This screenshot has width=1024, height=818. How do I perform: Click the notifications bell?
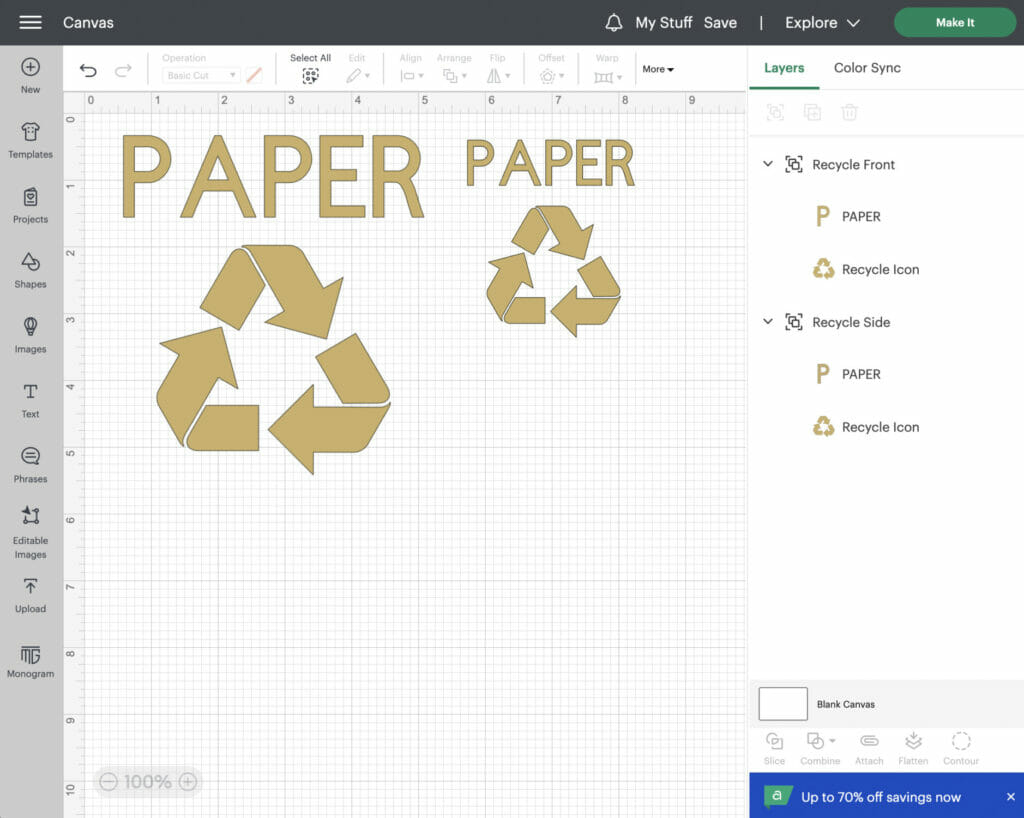[x=613, y=22]
